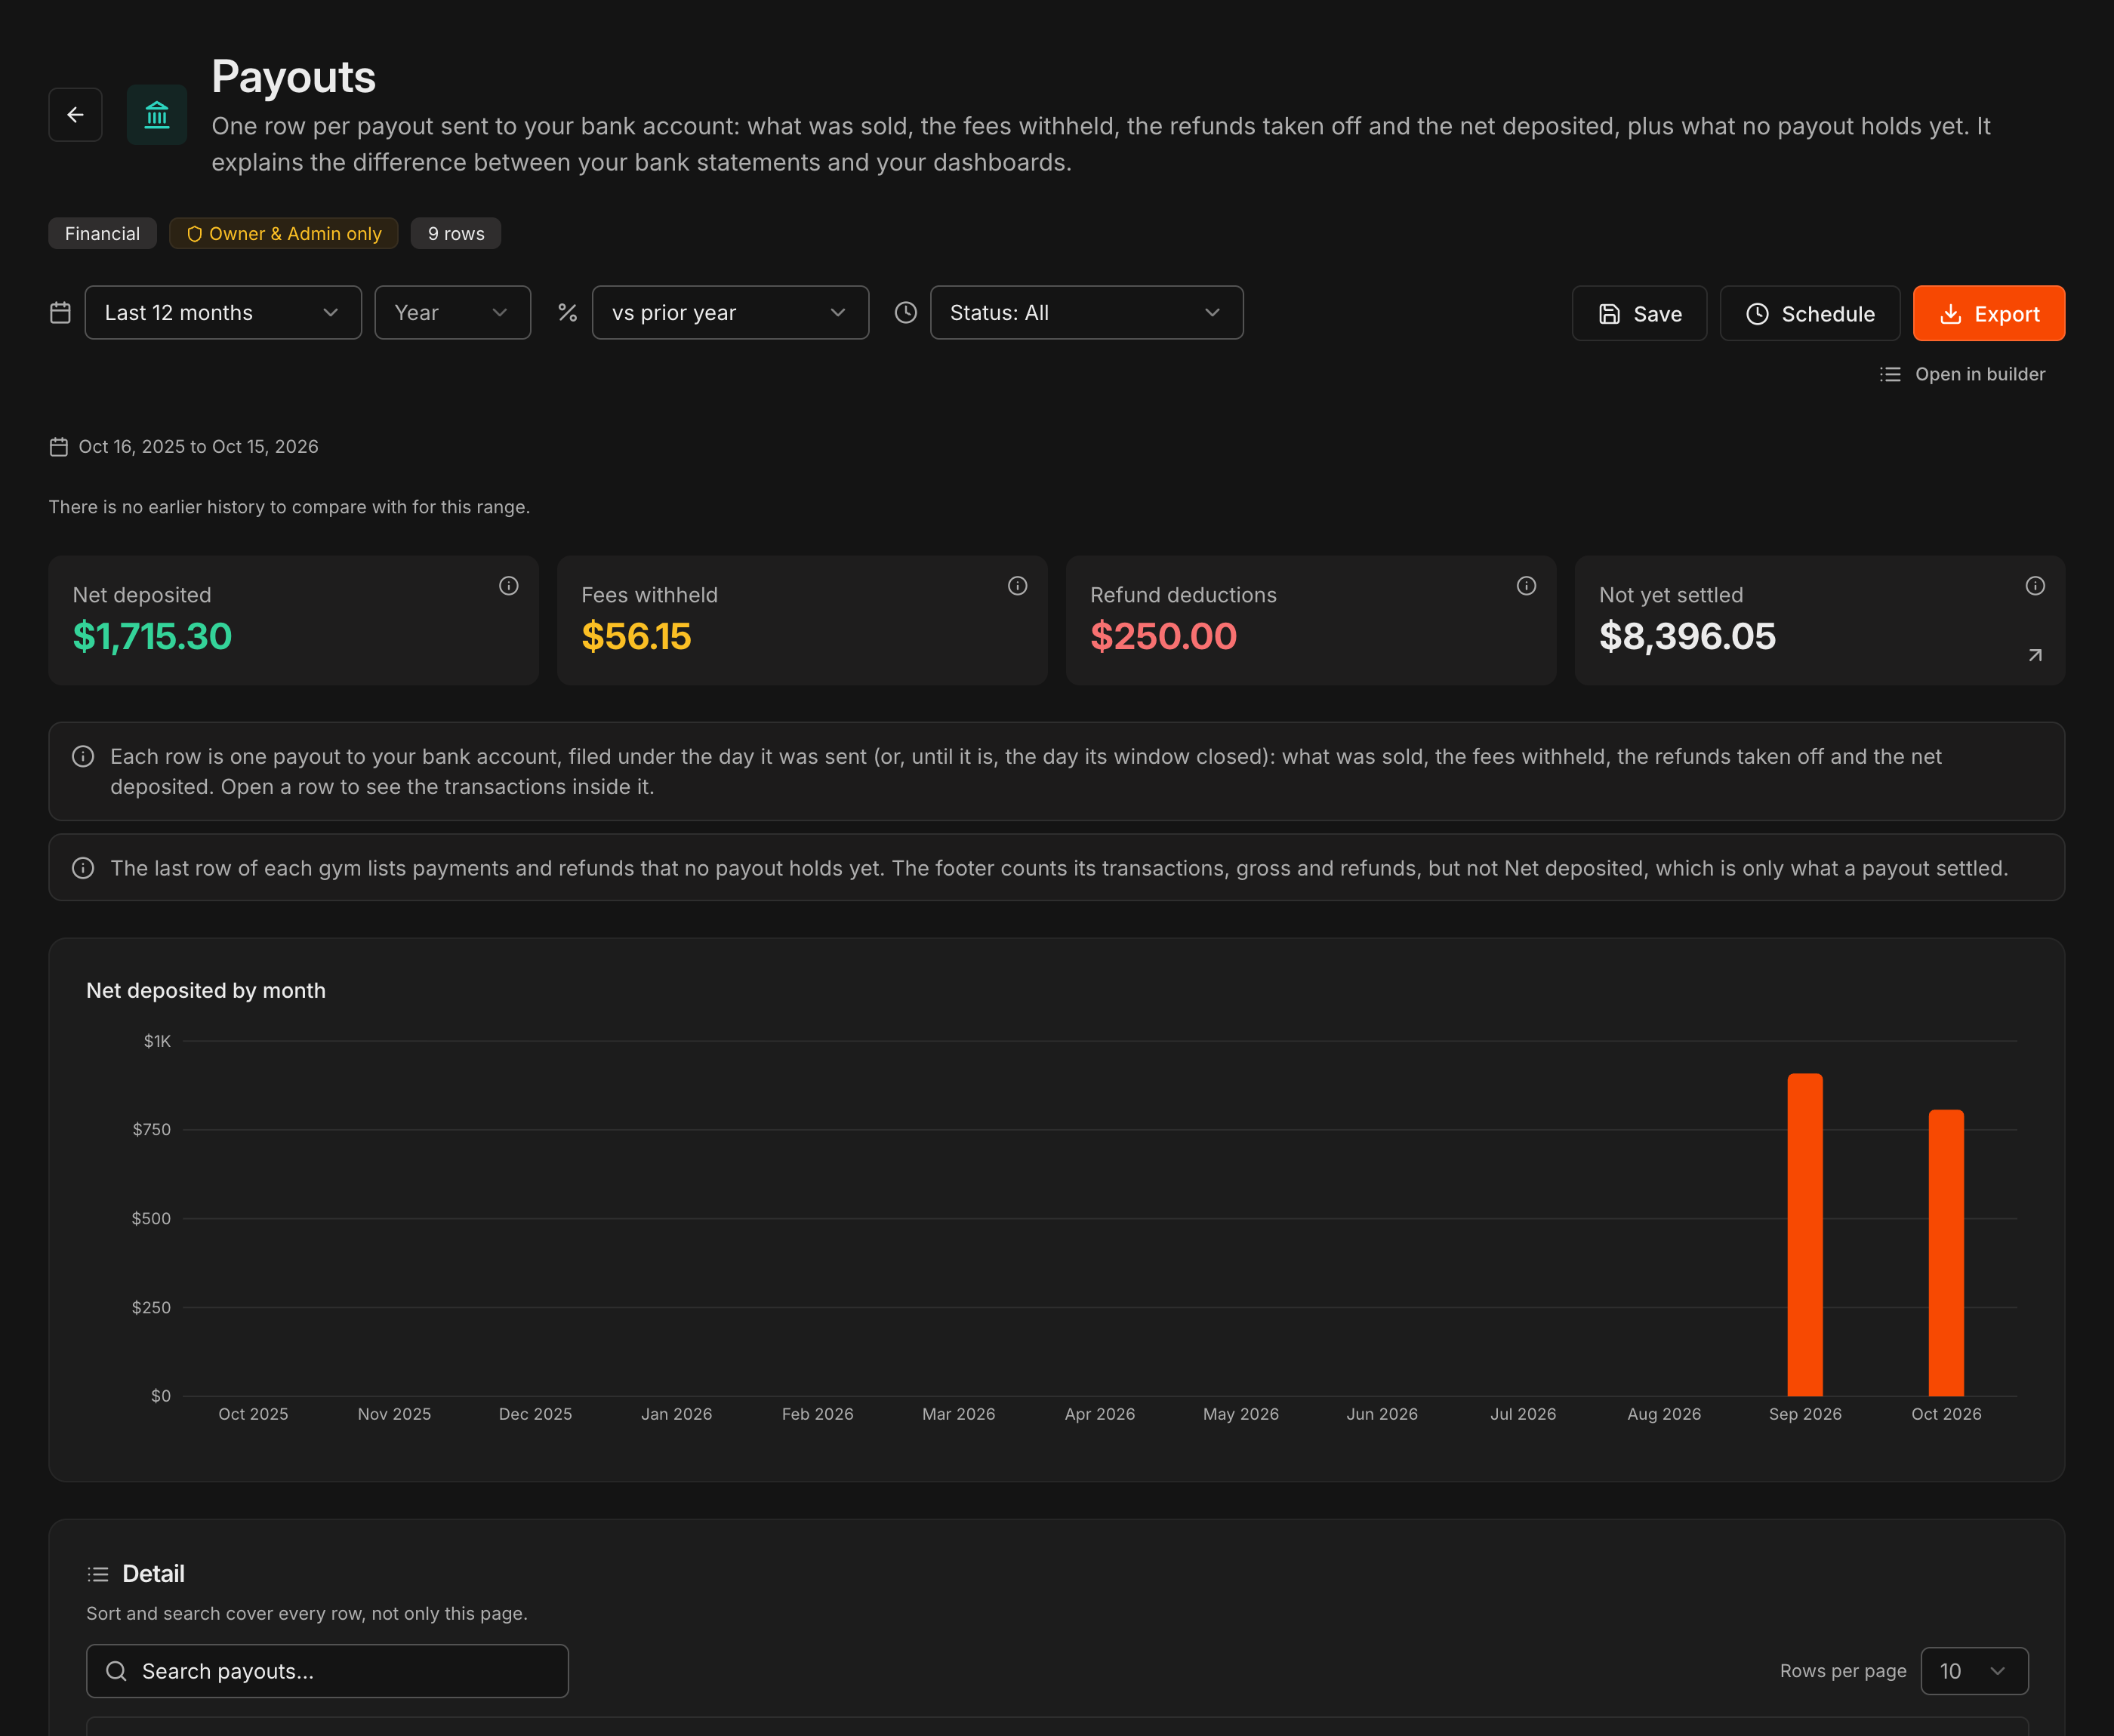Open in builder link
This screenshot has height=1736, width=2114.
tap(1962, 374)
